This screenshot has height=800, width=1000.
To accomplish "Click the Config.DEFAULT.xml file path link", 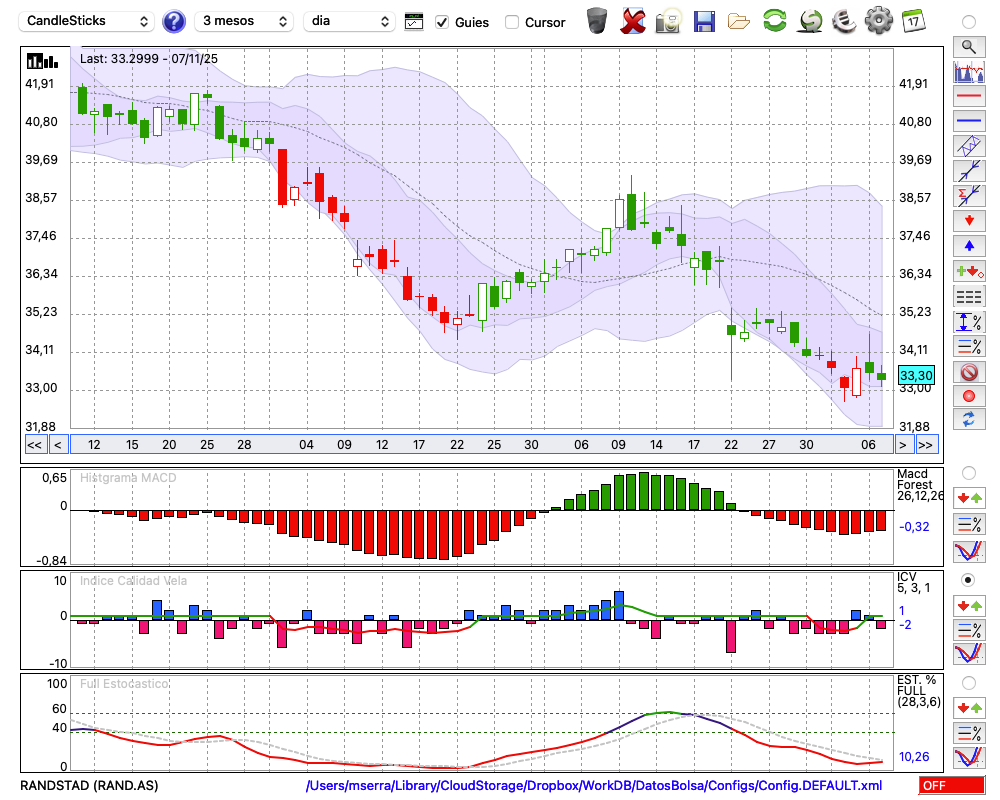I will pyautogui.click(x=594, y=786).
